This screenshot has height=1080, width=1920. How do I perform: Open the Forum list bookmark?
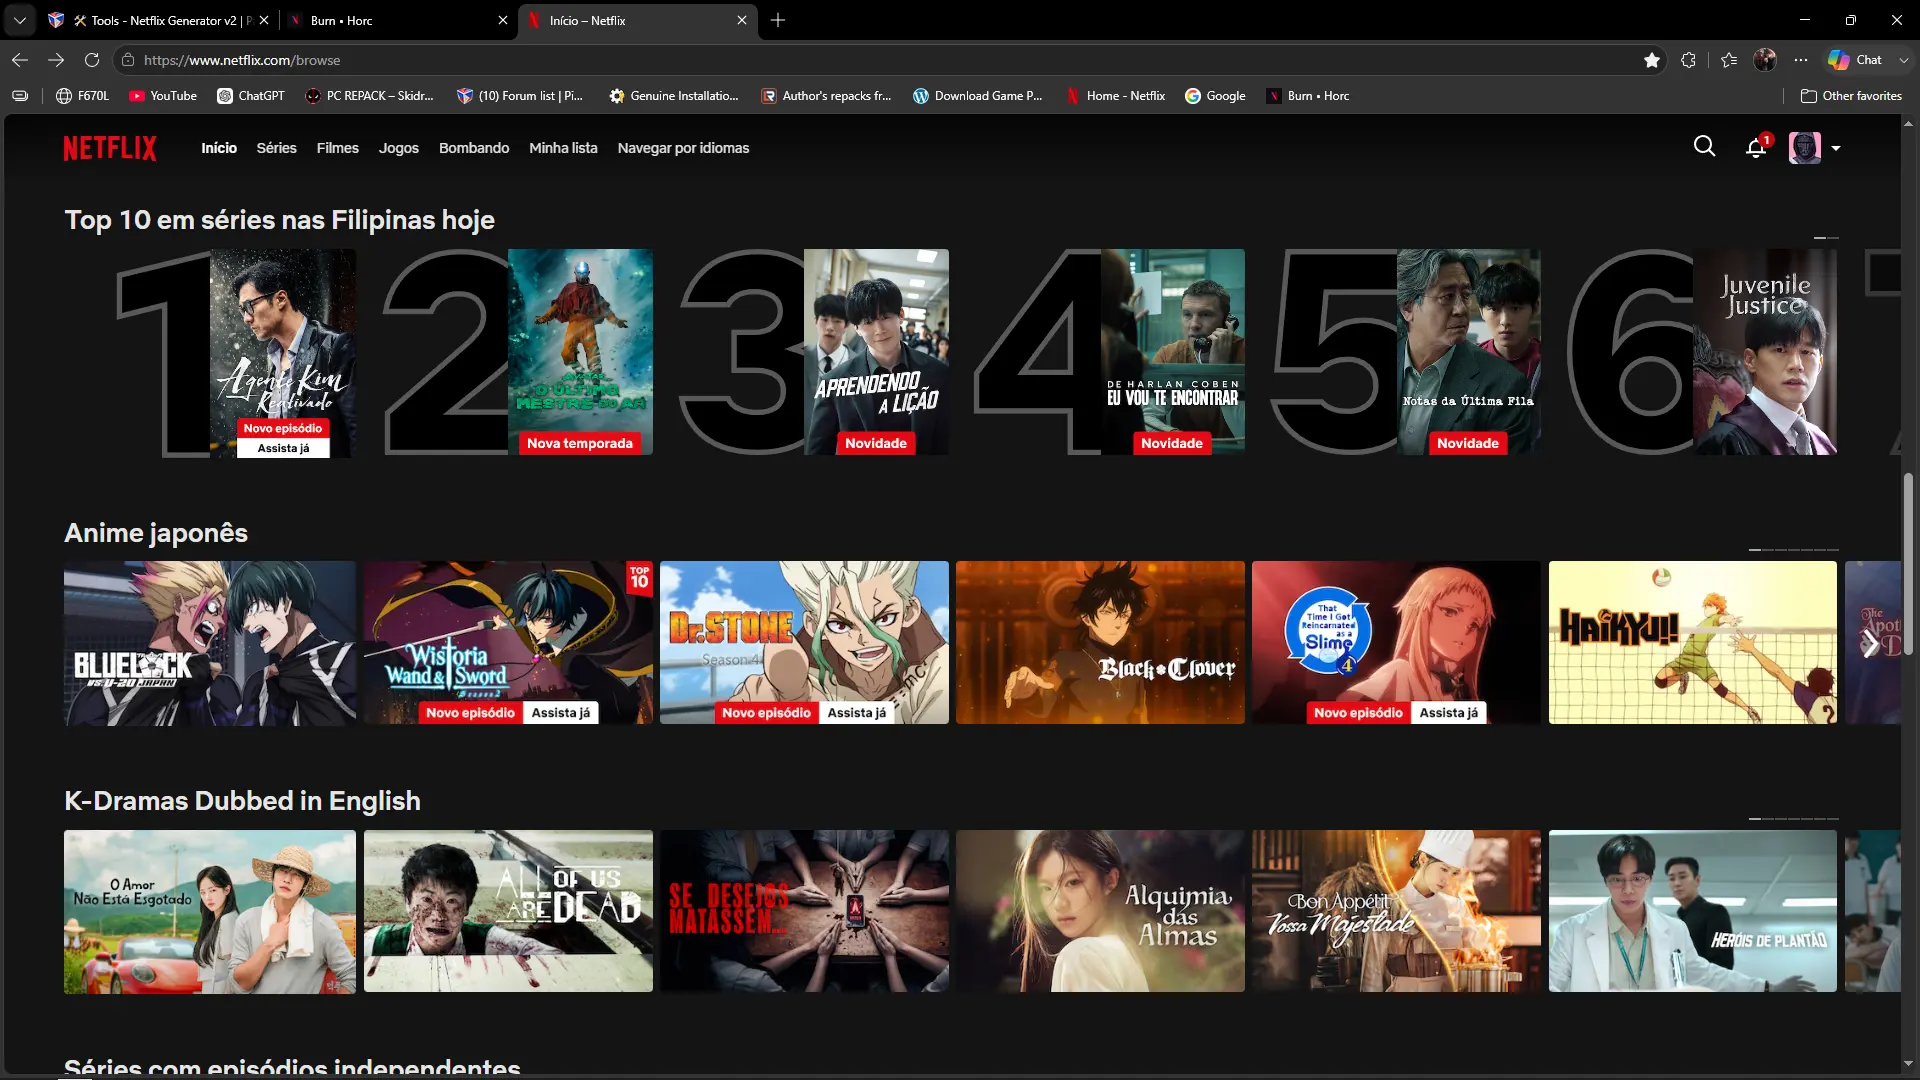[x=519, y=96]
